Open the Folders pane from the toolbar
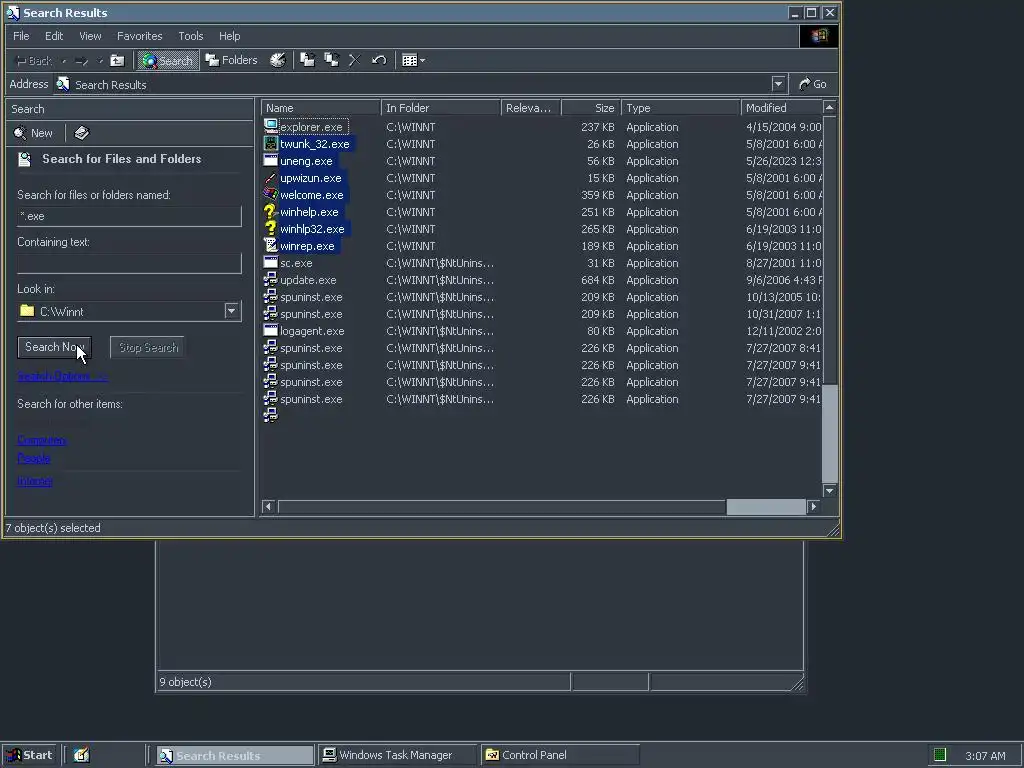The height and width of the screenshot is (768, 1024). [x=231, y=60]
